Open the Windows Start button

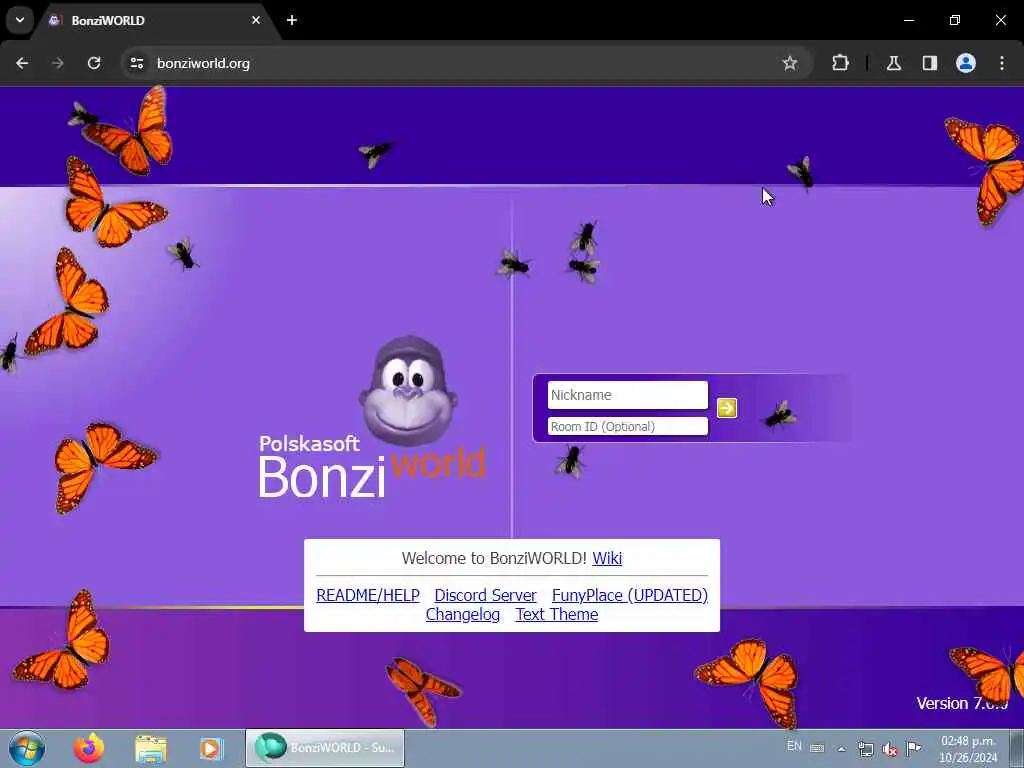[27, 748]
